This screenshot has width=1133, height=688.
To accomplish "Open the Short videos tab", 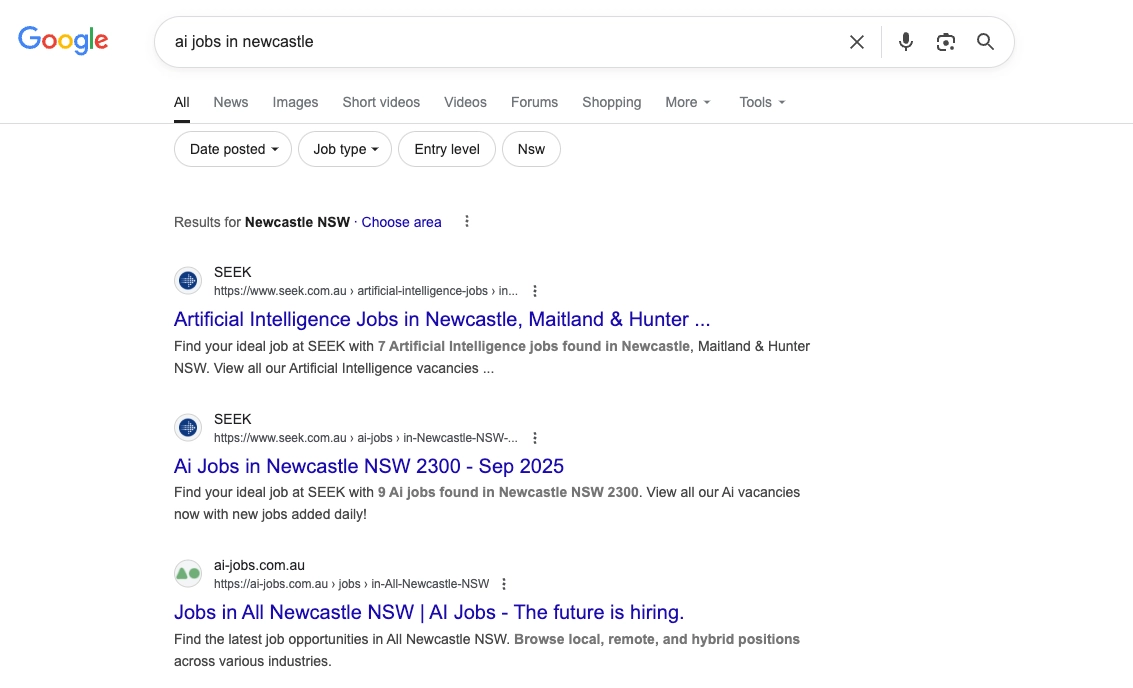I will (381, 102).
